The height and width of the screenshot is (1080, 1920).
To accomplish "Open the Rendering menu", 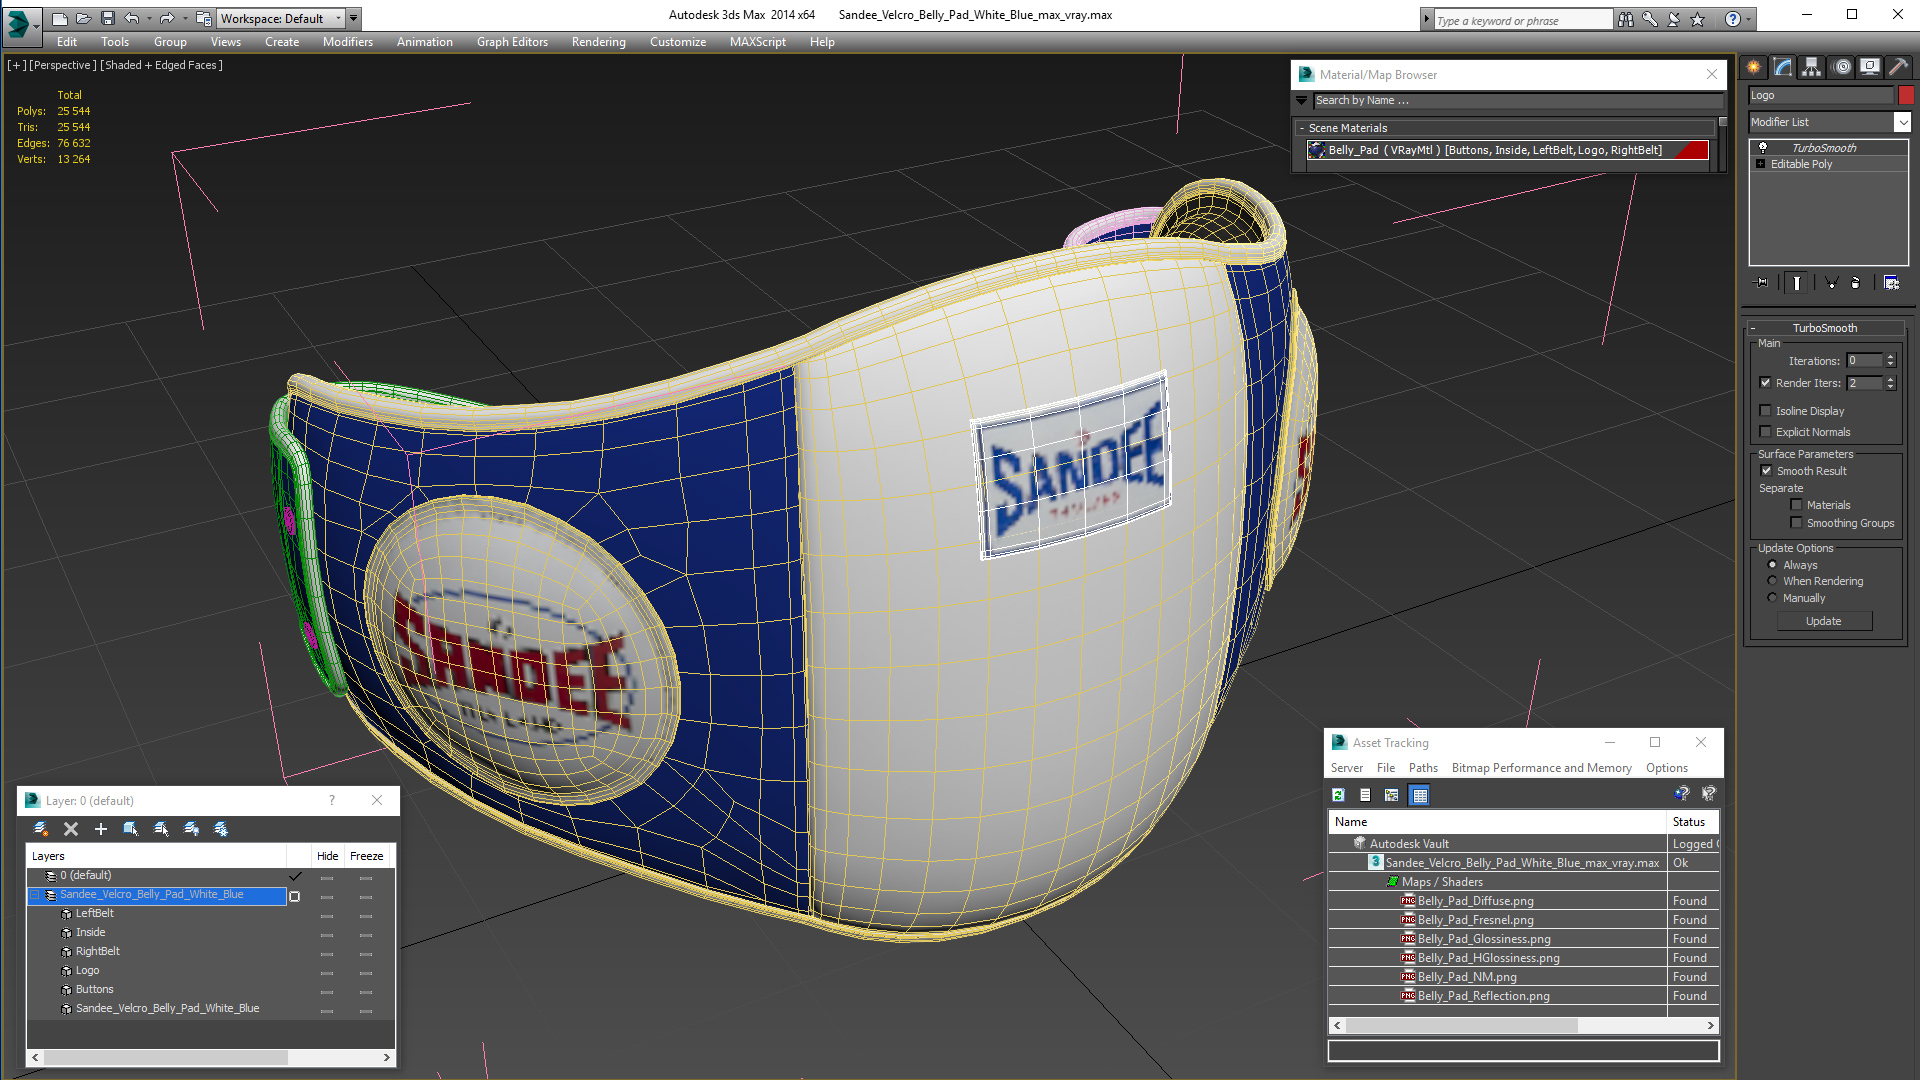I will click(598, 42).
